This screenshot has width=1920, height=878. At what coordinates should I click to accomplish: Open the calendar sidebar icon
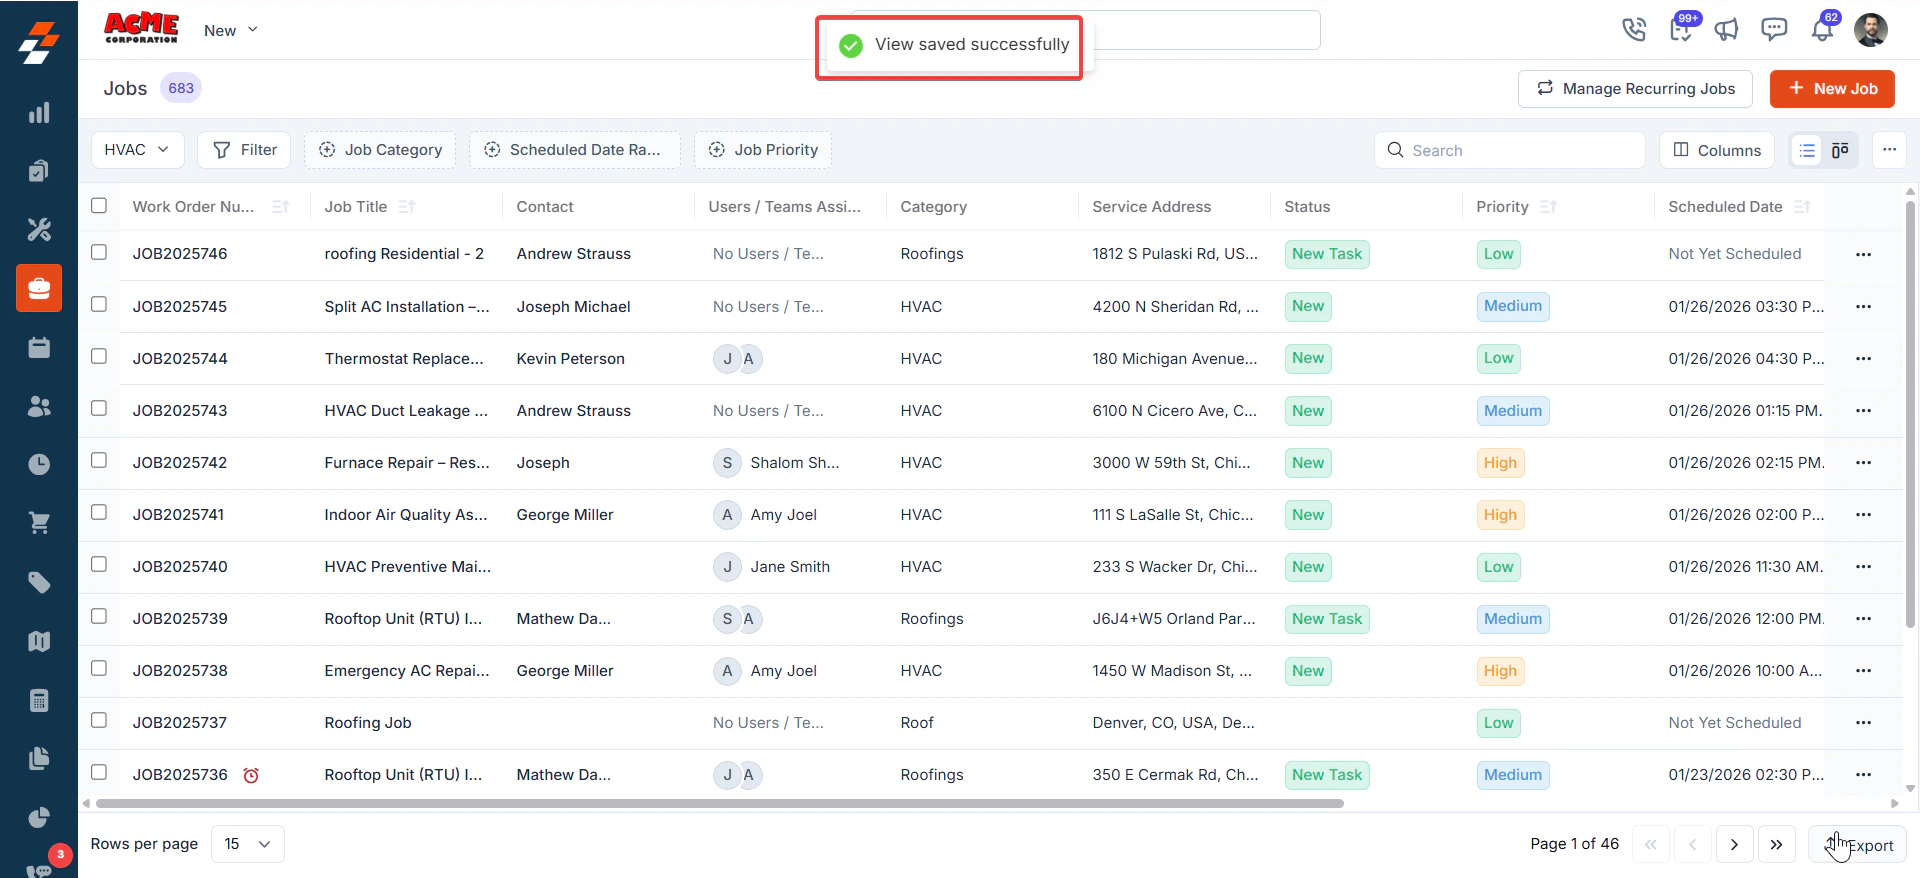(x=39, y=347)
